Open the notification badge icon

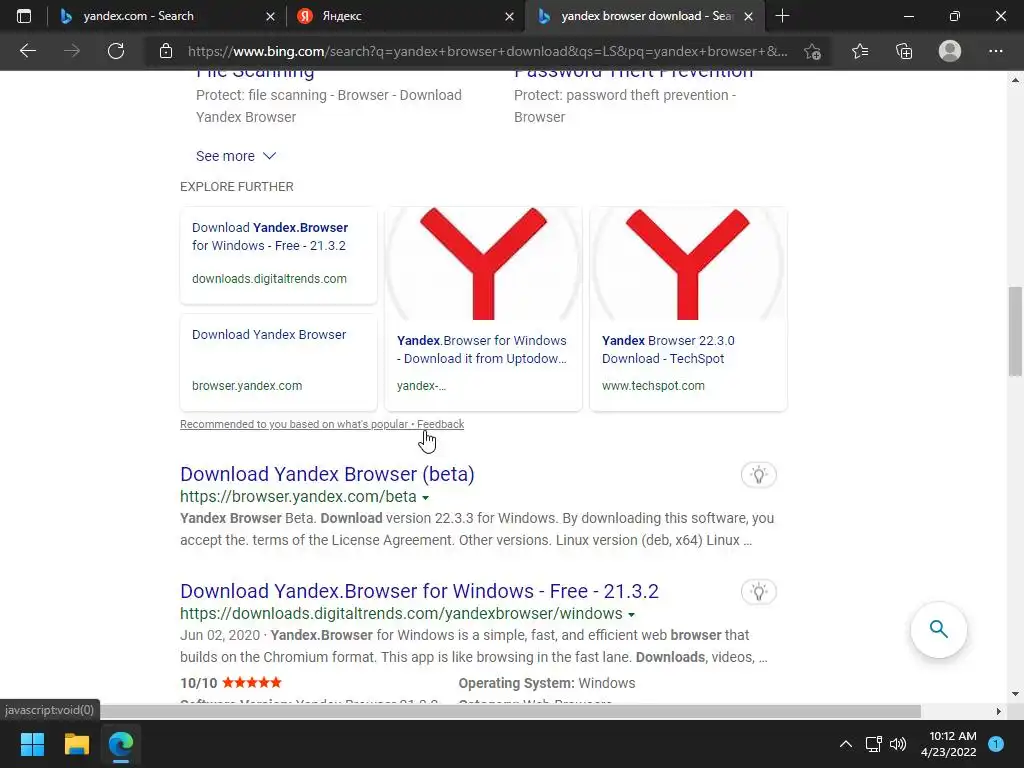pyautogui.click(x=996, y=744)
